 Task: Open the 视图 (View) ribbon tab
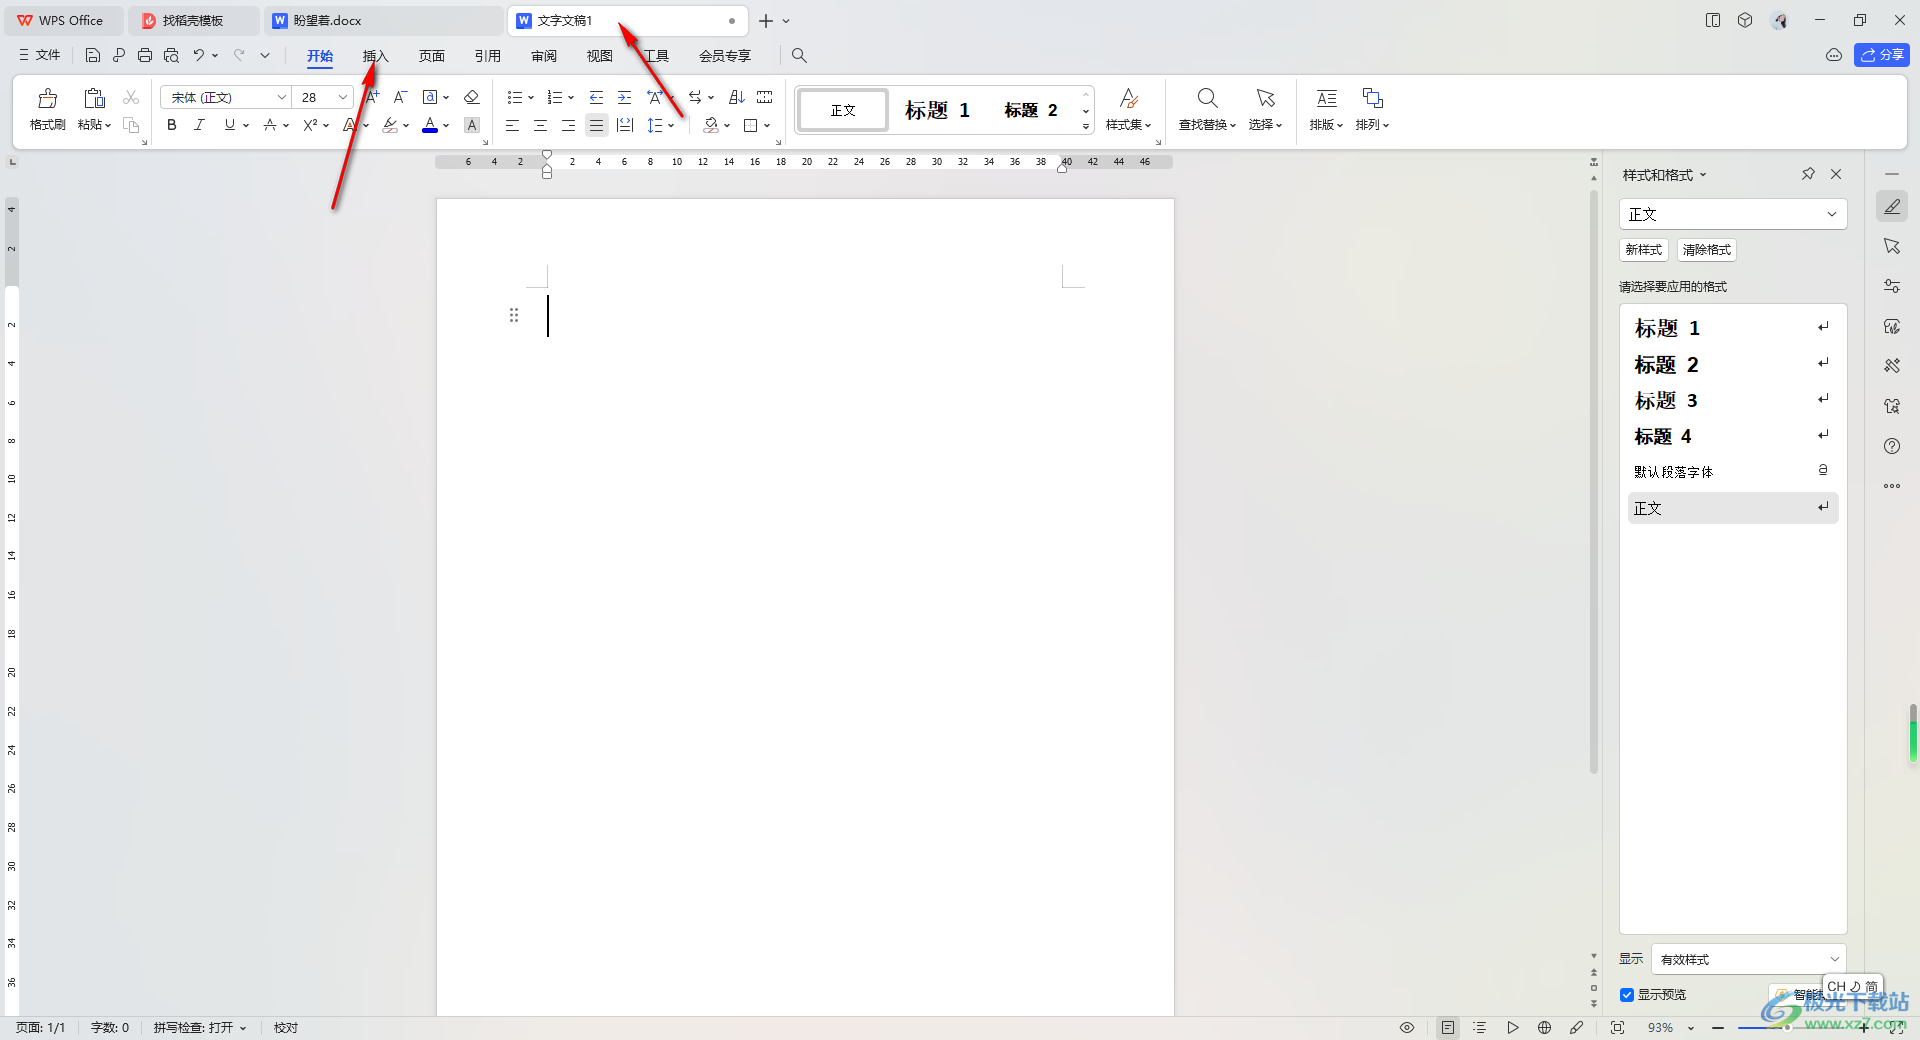pos(599,55)
